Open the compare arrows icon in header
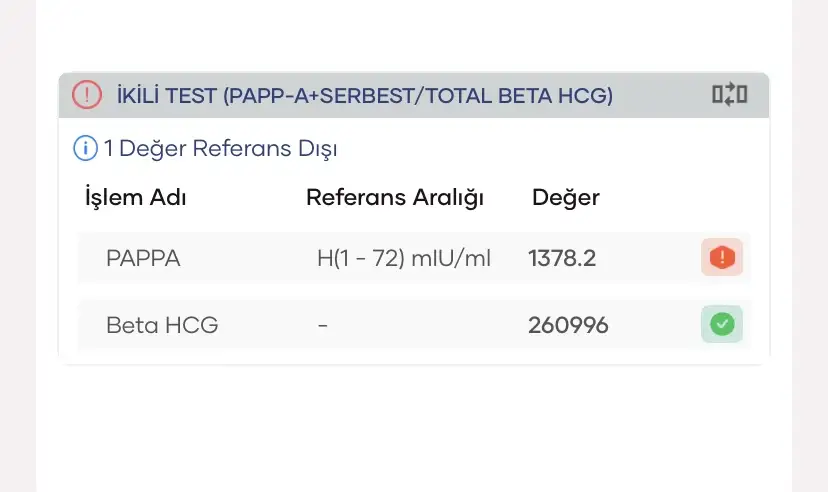This screenshot has height=492, width=828. [729, 95]
